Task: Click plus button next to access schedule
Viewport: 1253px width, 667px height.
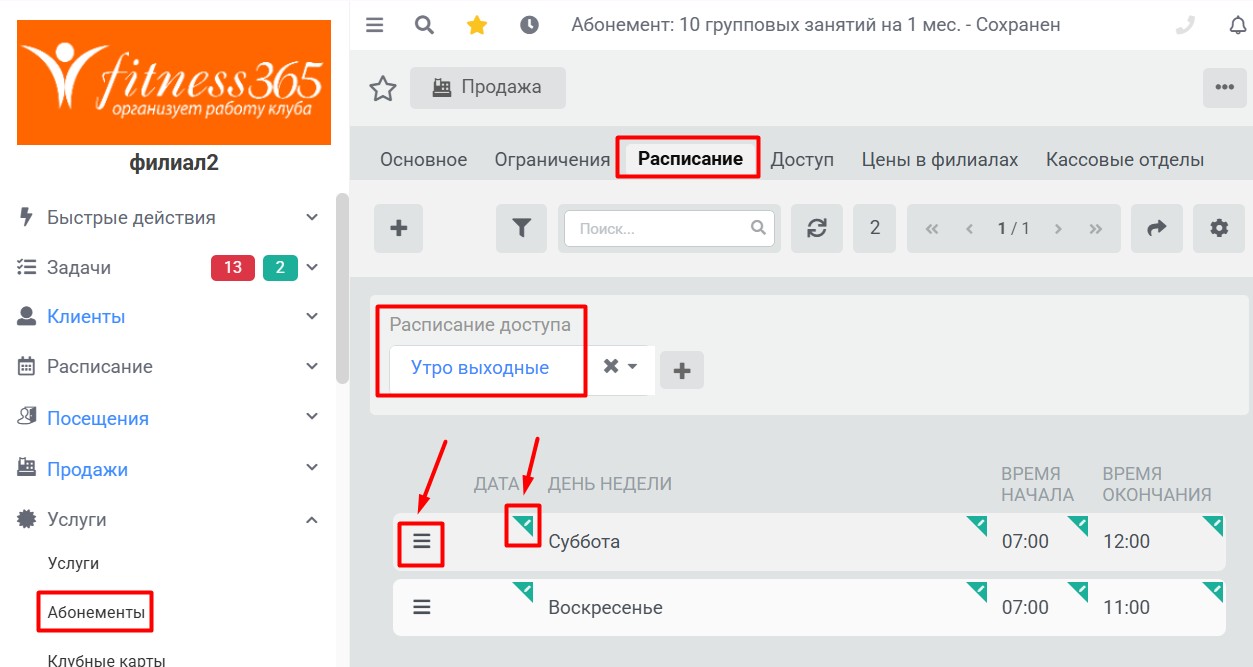Action: click(682, 370)
